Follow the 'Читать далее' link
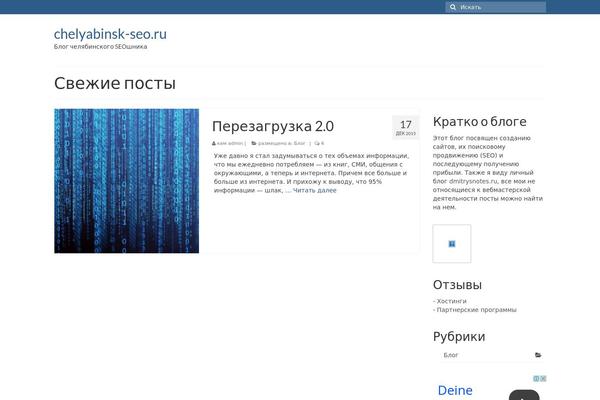 [x=315, y=190]
